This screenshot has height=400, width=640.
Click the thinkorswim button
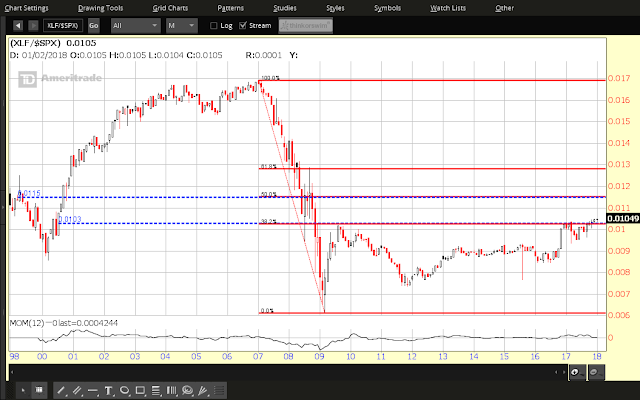pos(306,26)
